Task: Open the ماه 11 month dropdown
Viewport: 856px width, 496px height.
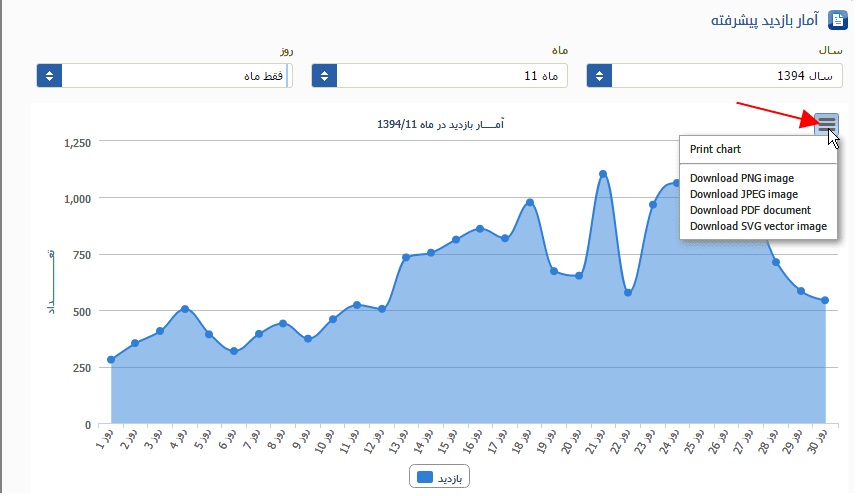Action: click(x=452, y=76)
